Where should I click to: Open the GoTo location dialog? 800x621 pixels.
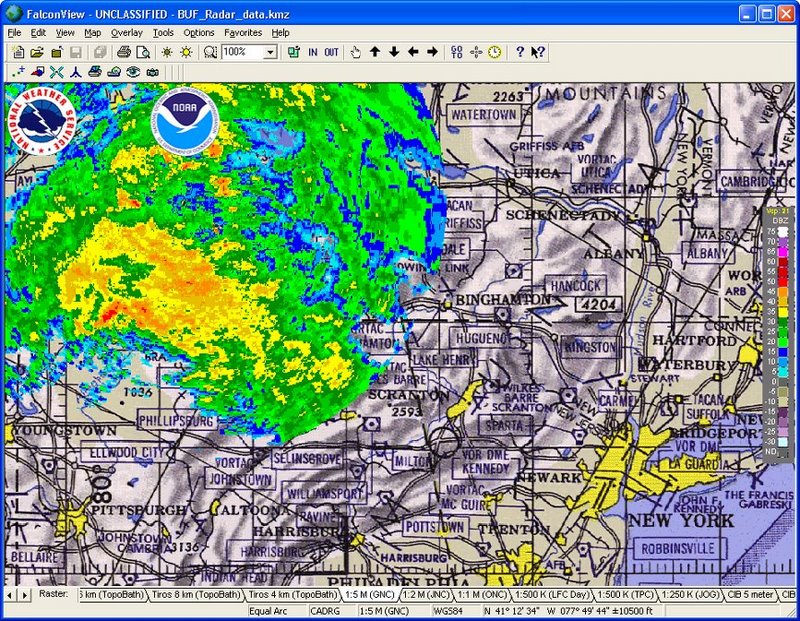[x=456, y=51]
